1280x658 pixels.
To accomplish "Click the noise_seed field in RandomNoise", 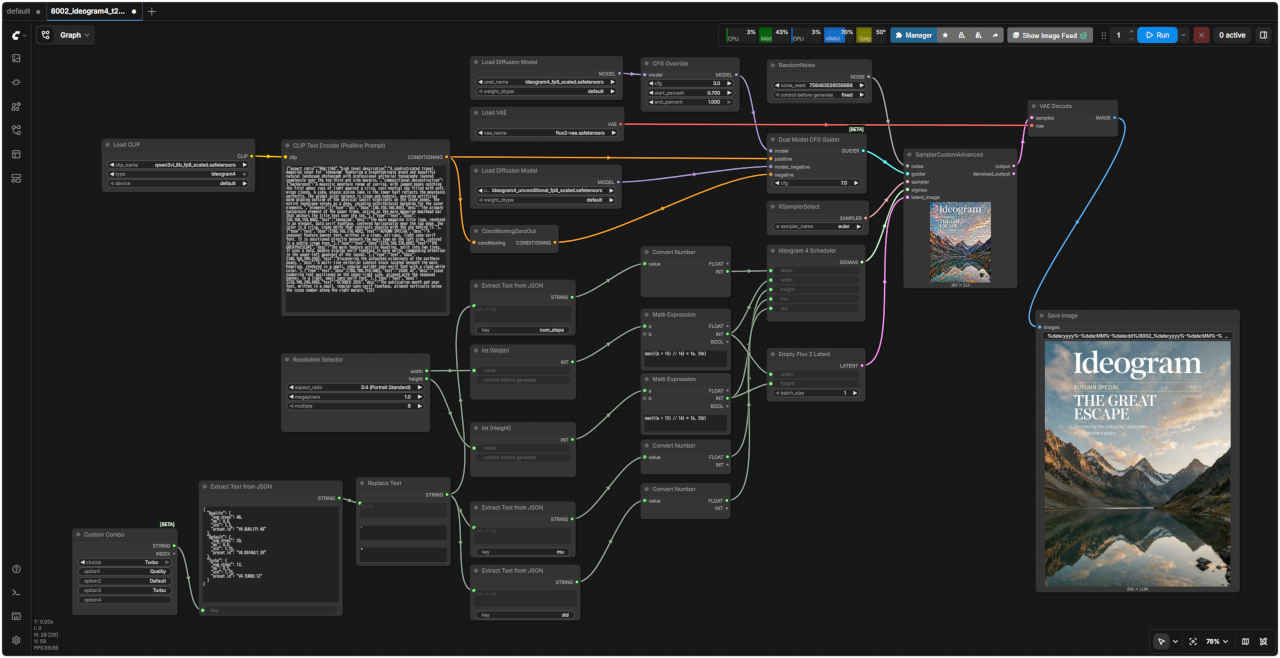I will (x=818, y=85).
